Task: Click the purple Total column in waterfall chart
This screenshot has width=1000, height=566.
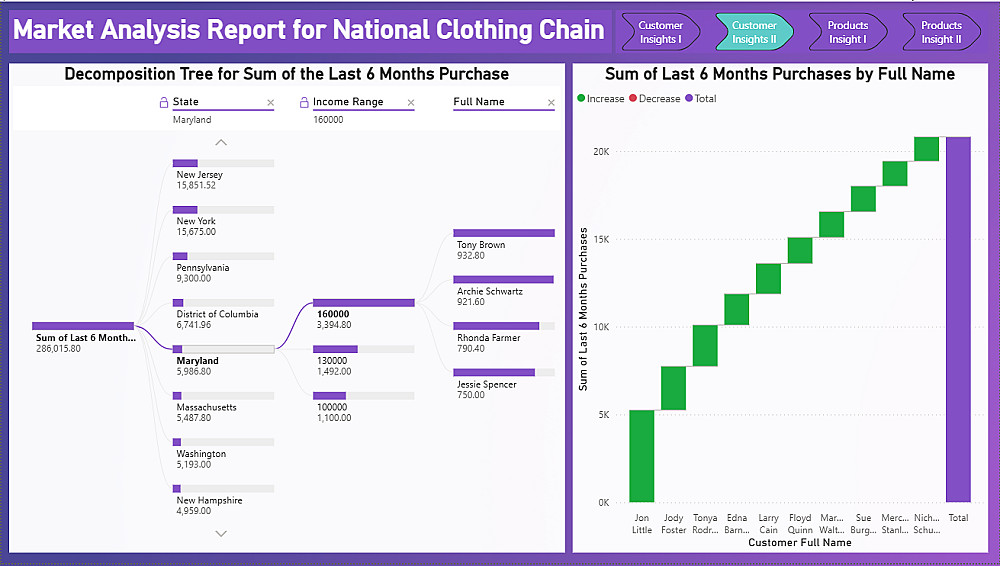Action: point(958,320)
